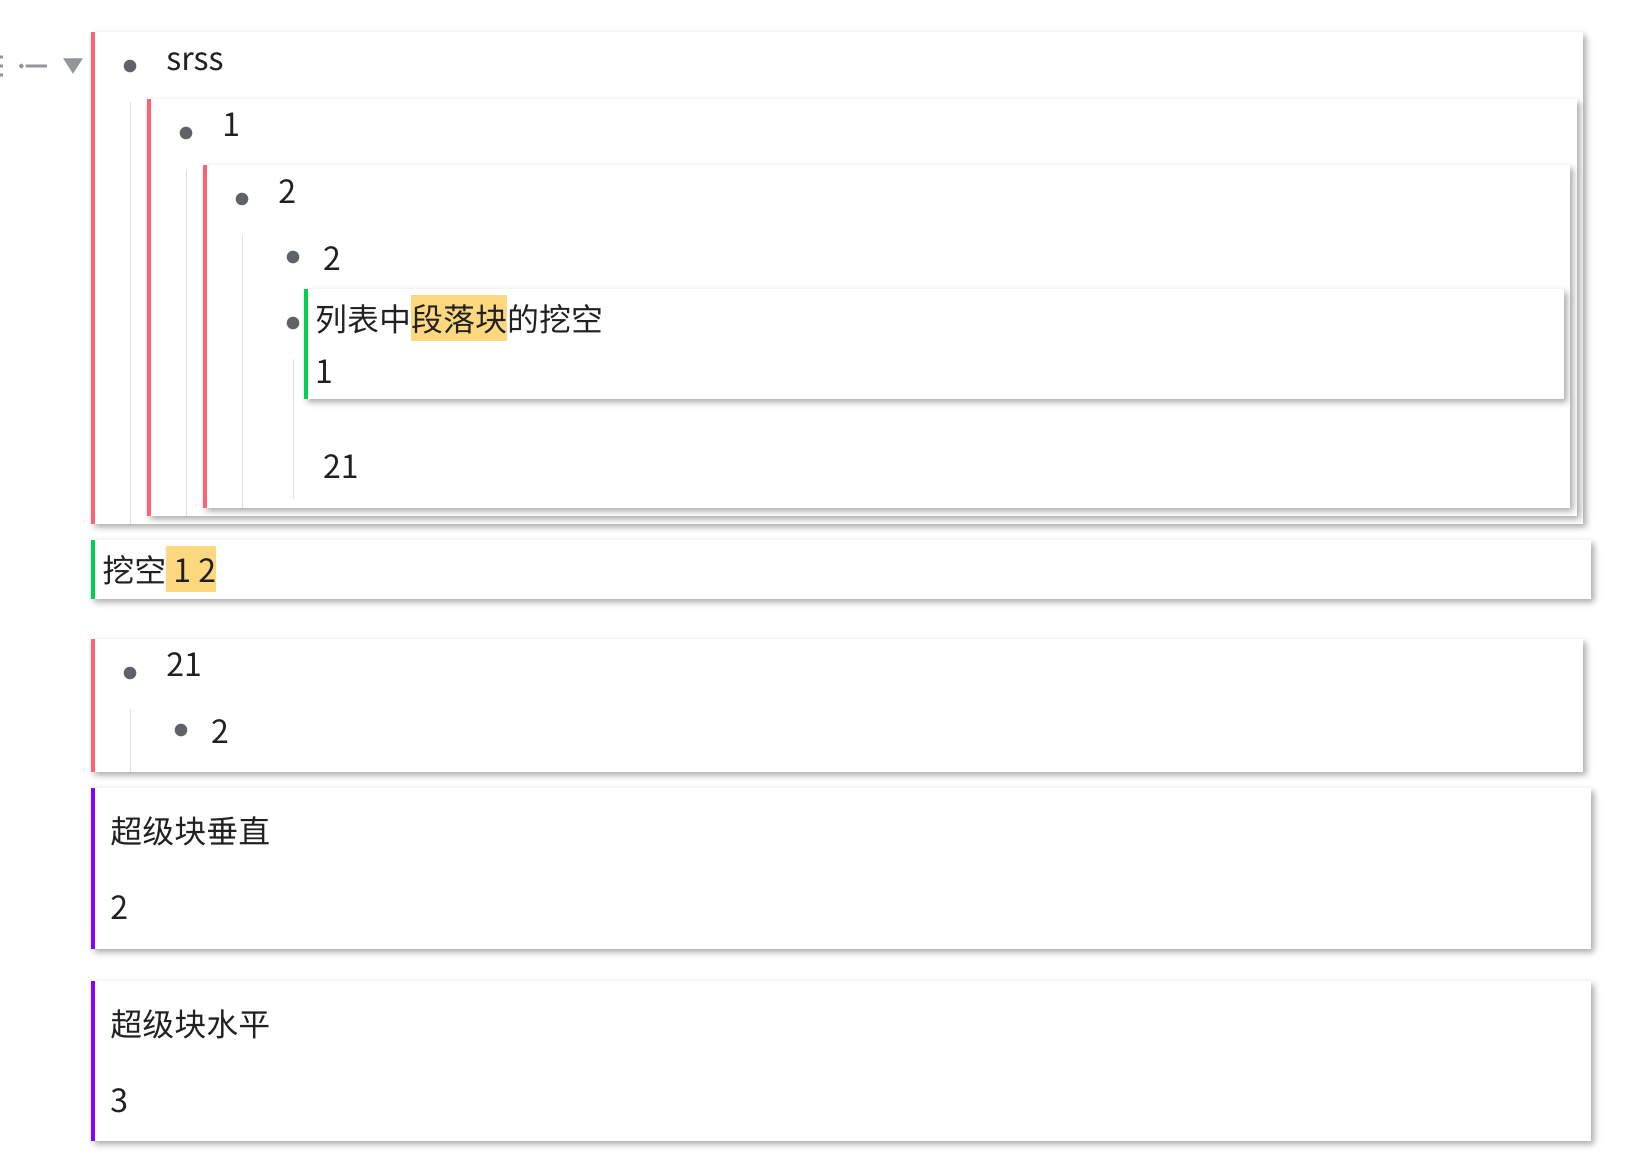This screenshot has width=1632, height=1162.
Task: Click the bullet of the 2 item under 21
Action: pos(181,730)
